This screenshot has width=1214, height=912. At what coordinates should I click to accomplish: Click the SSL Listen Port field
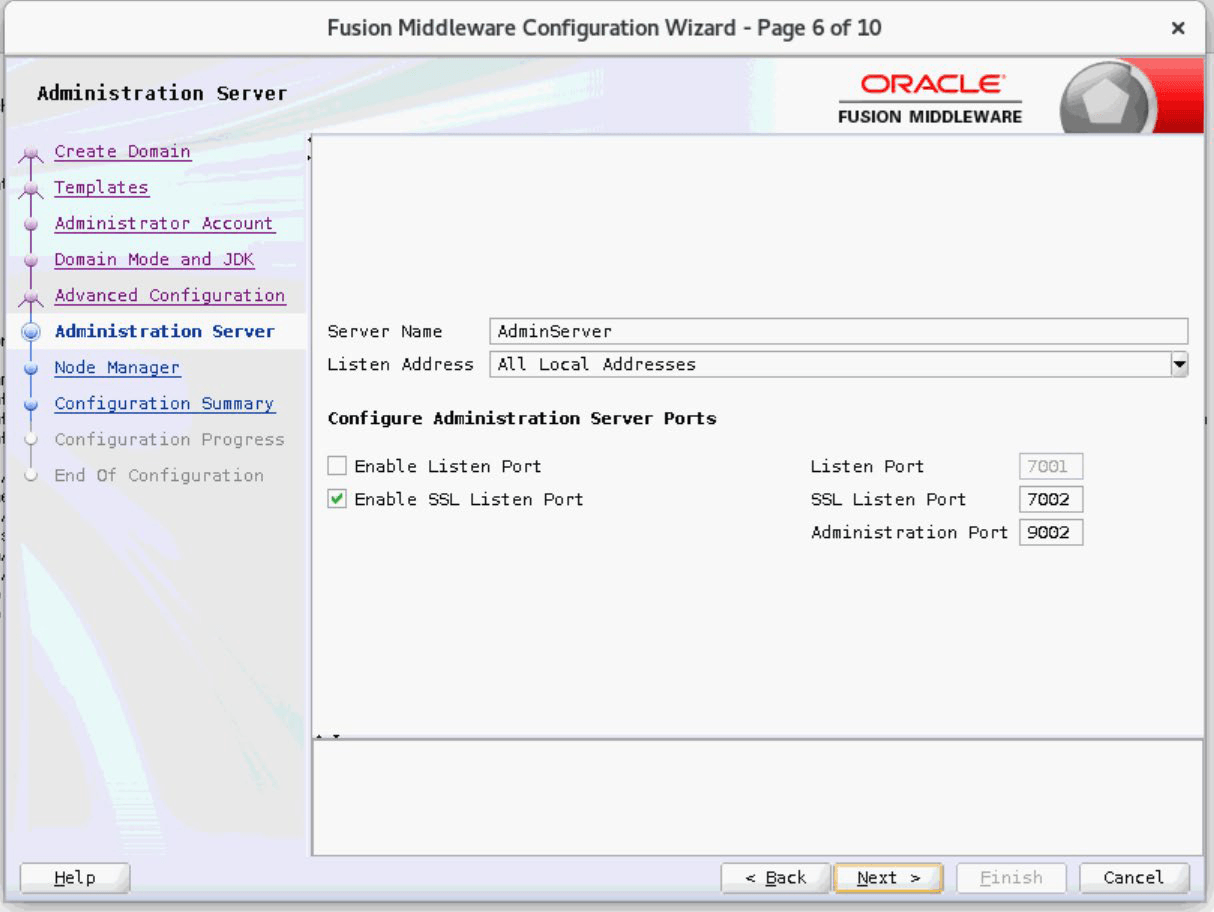click(1051, 499)
